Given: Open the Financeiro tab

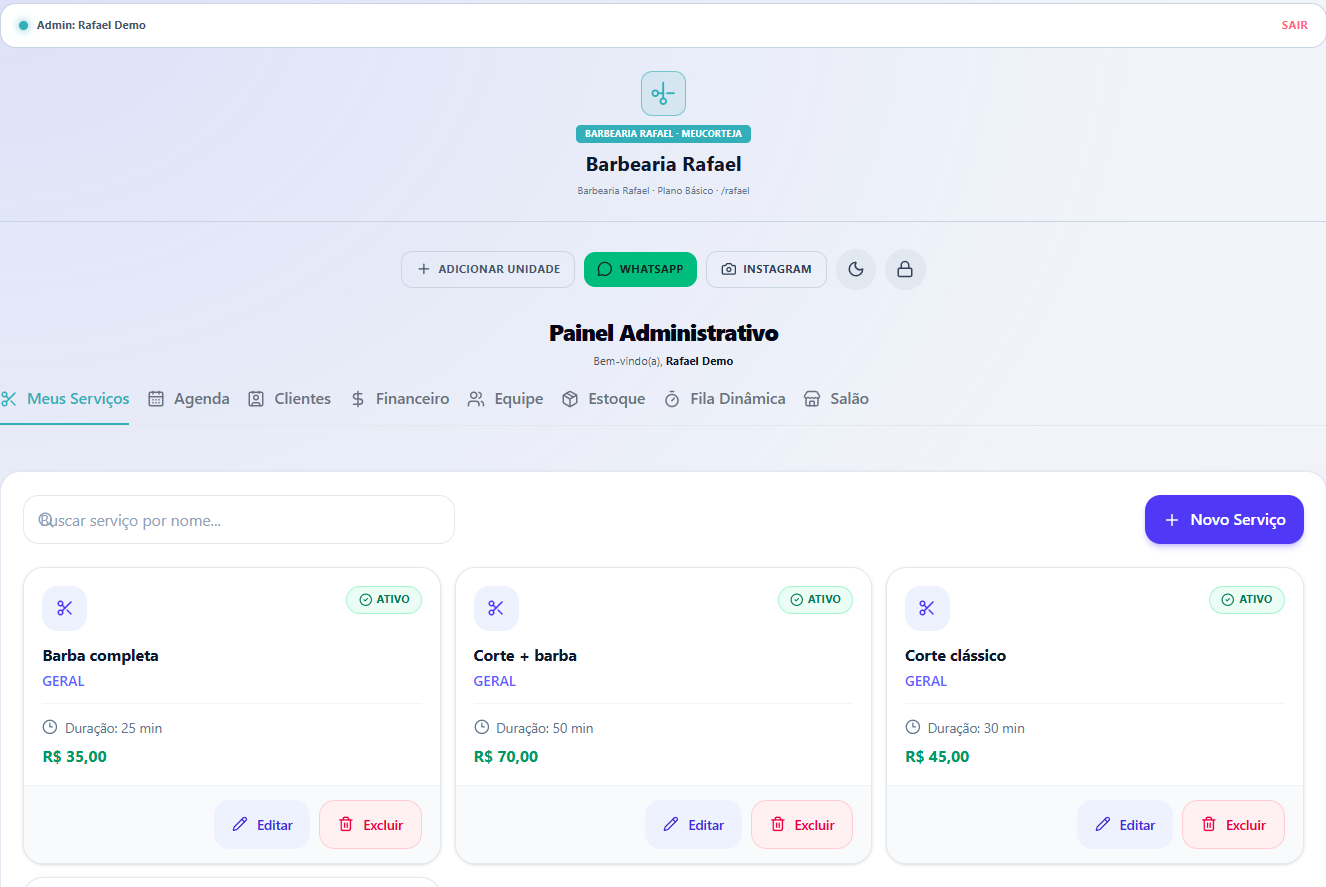Looking at the screenshot, I should 399,399.
